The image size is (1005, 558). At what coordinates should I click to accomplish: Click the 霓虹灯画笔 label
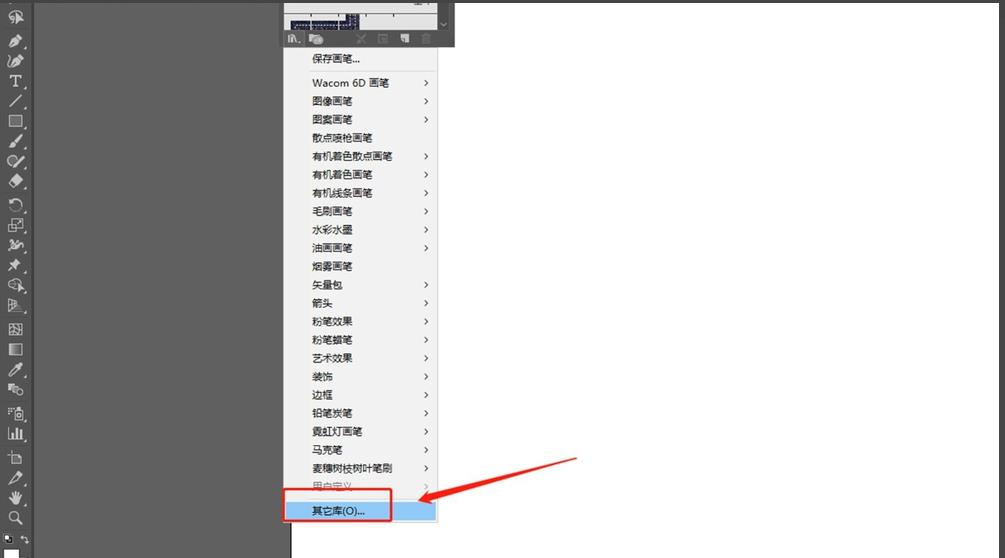[x=337, y=432]
